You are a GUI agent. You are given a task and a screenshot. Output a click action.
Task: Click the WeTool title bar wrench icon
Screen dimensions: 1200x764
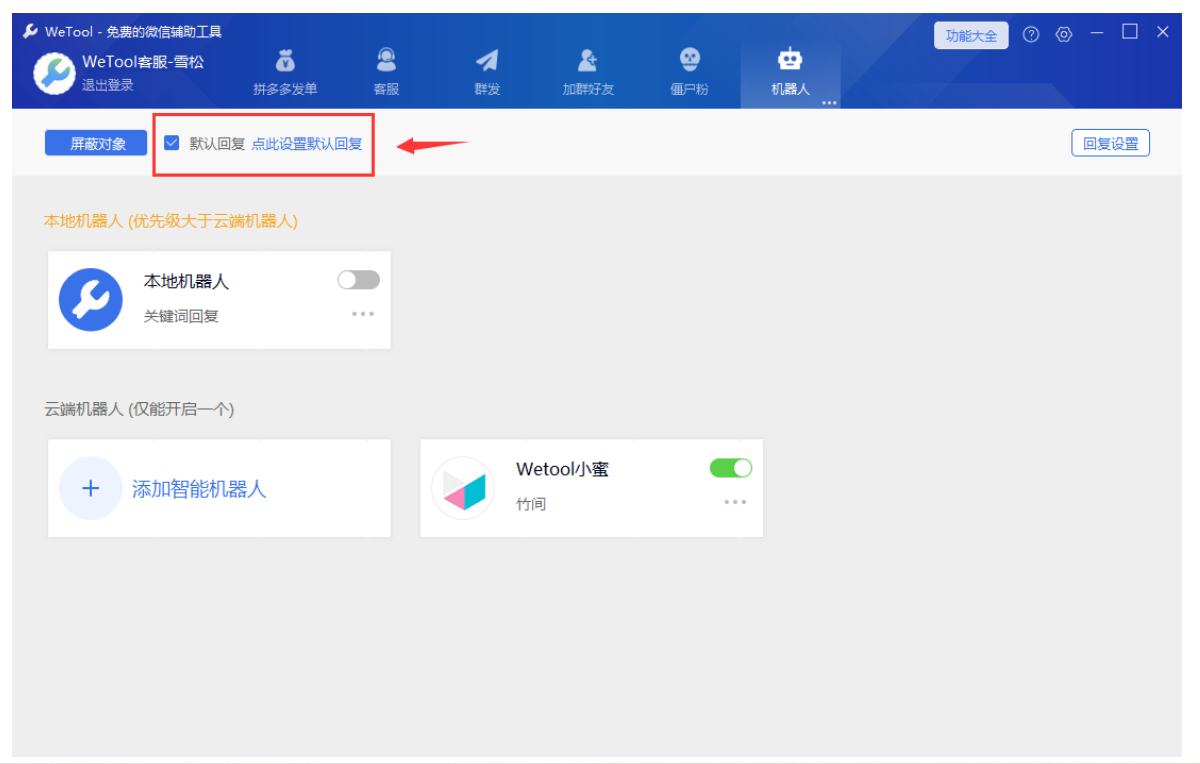pyautogui.click(x=31, y=31)
